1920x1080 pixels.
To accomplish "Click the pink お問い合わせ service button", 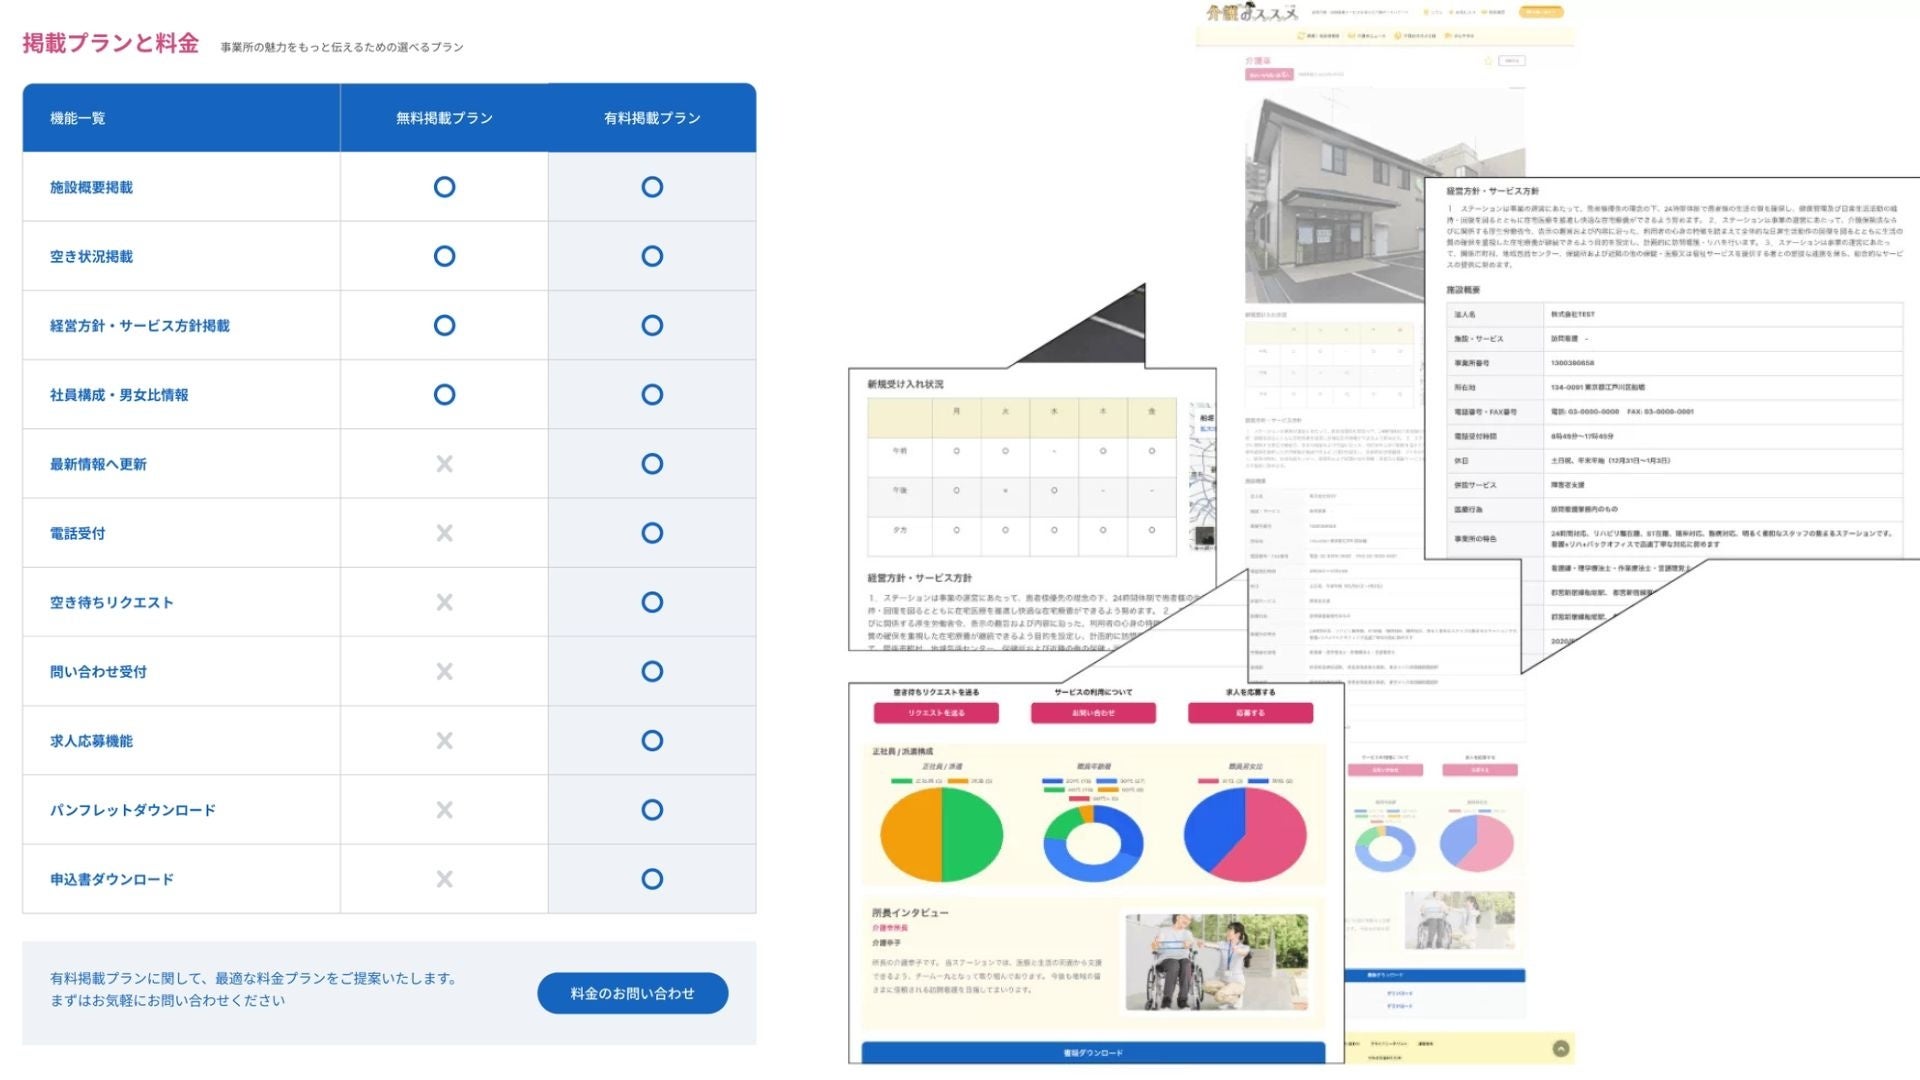I will click(1093, 713).
